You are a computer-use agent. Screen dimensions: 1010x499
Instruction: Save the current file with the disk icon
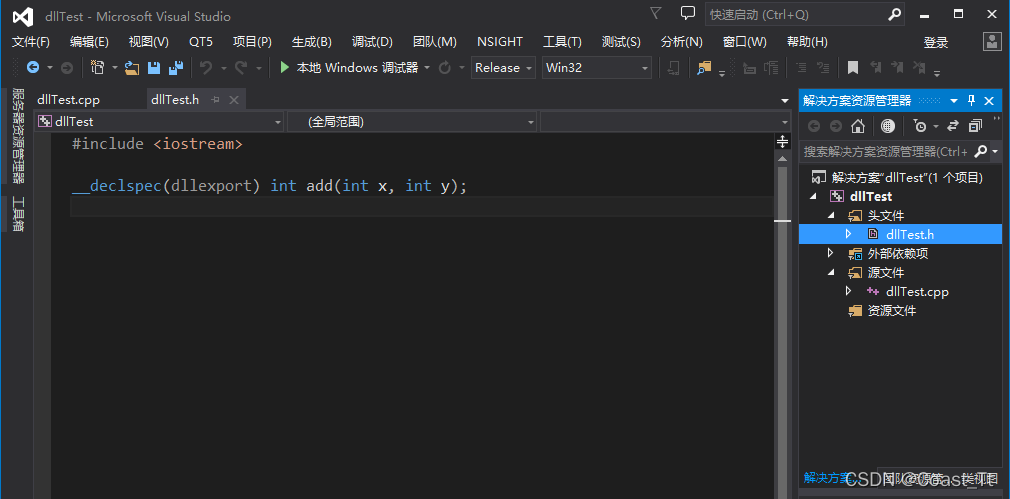[x=154, y=68]
